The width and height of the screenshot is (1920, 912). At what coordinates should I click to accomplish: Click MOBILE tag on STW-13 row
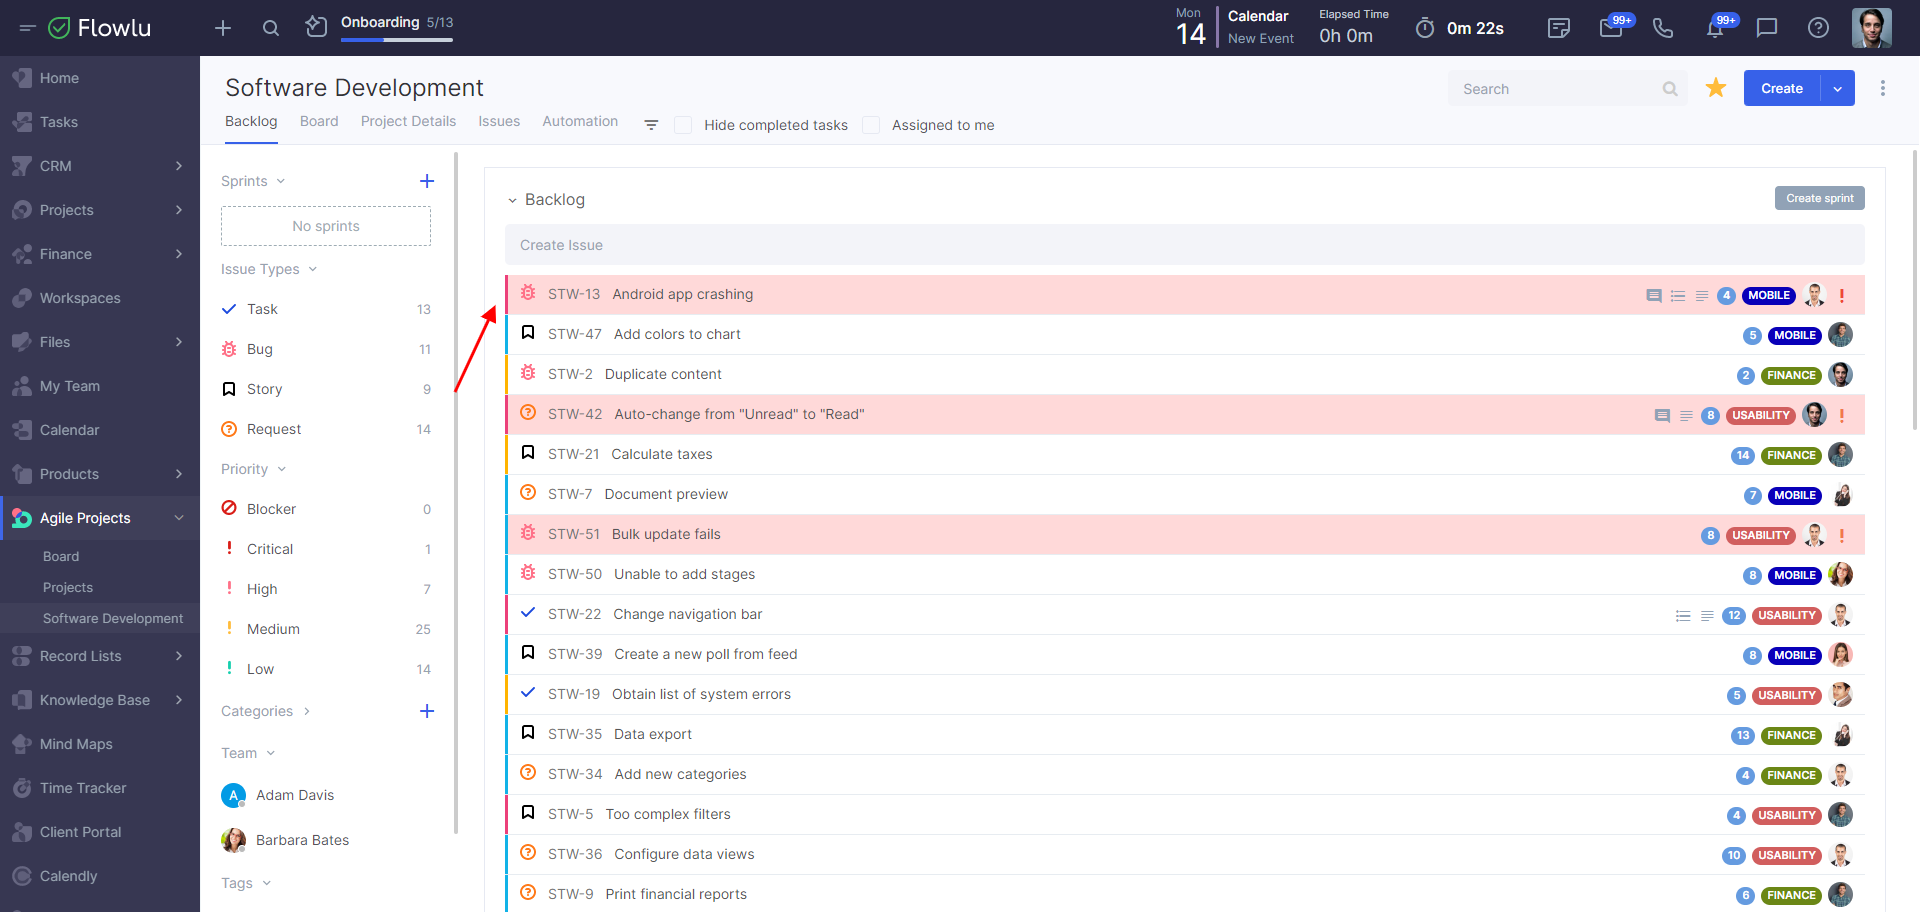click(x=1769, y=295)
